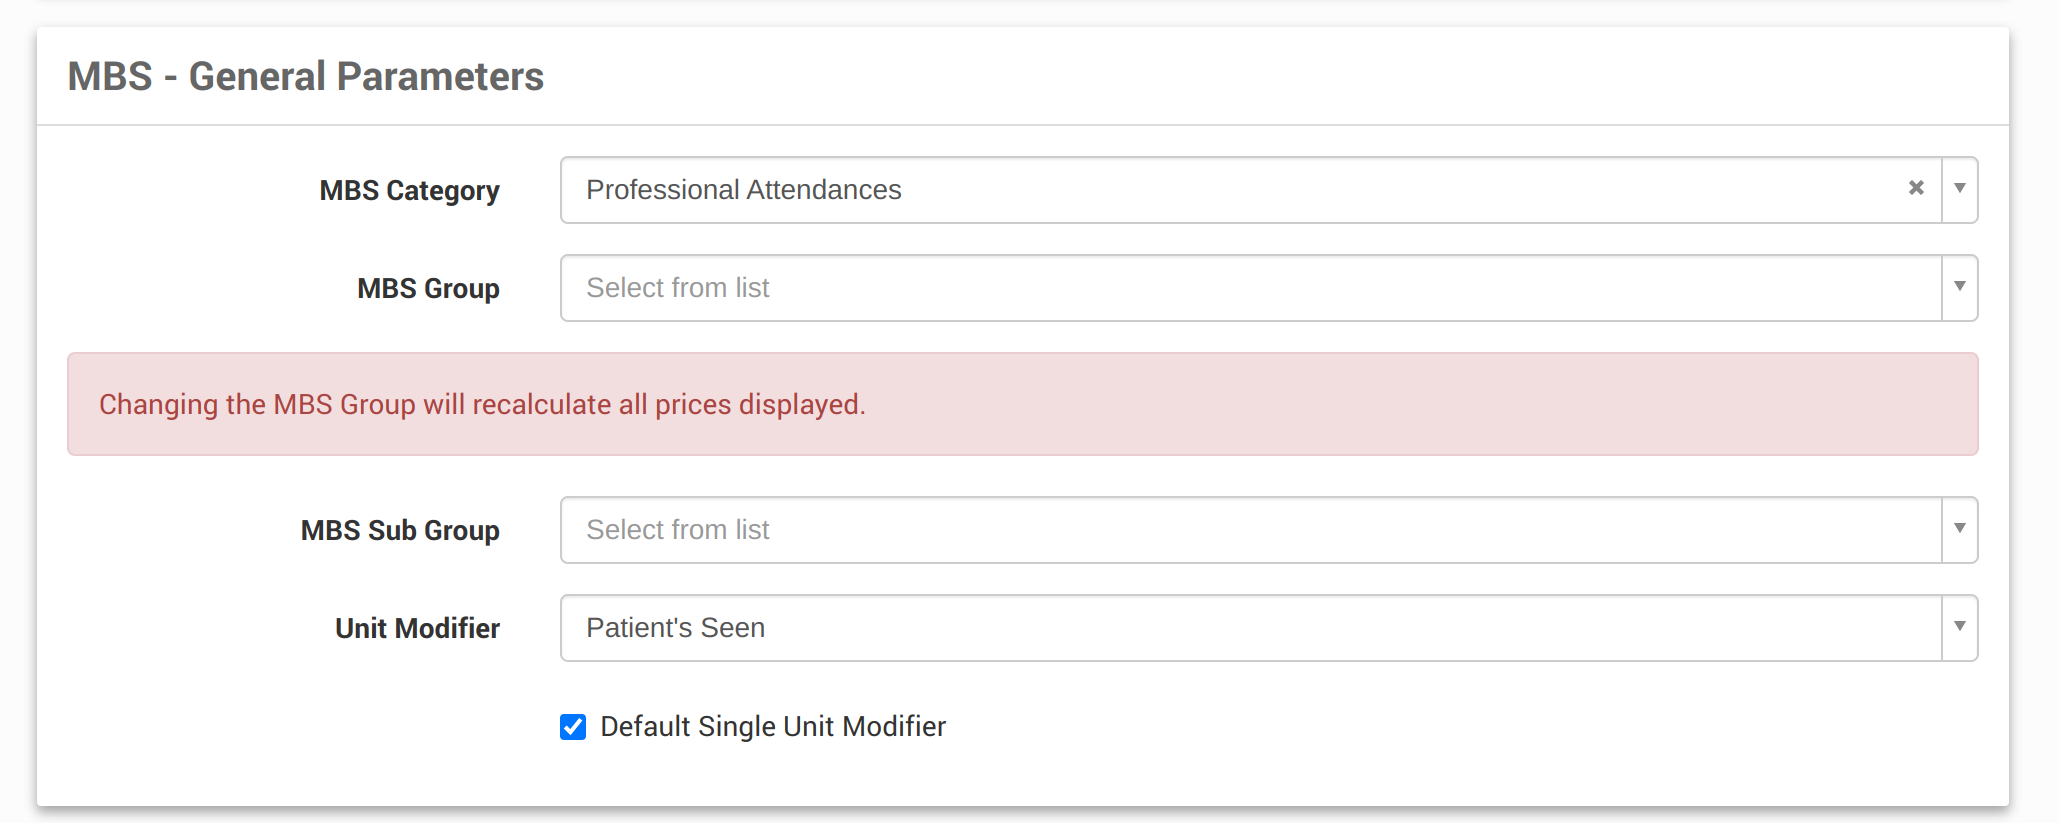This screenshot has width=2060, height=823.
Task: Clear the MBS Category selection
Action: (x=1916, y=188)
